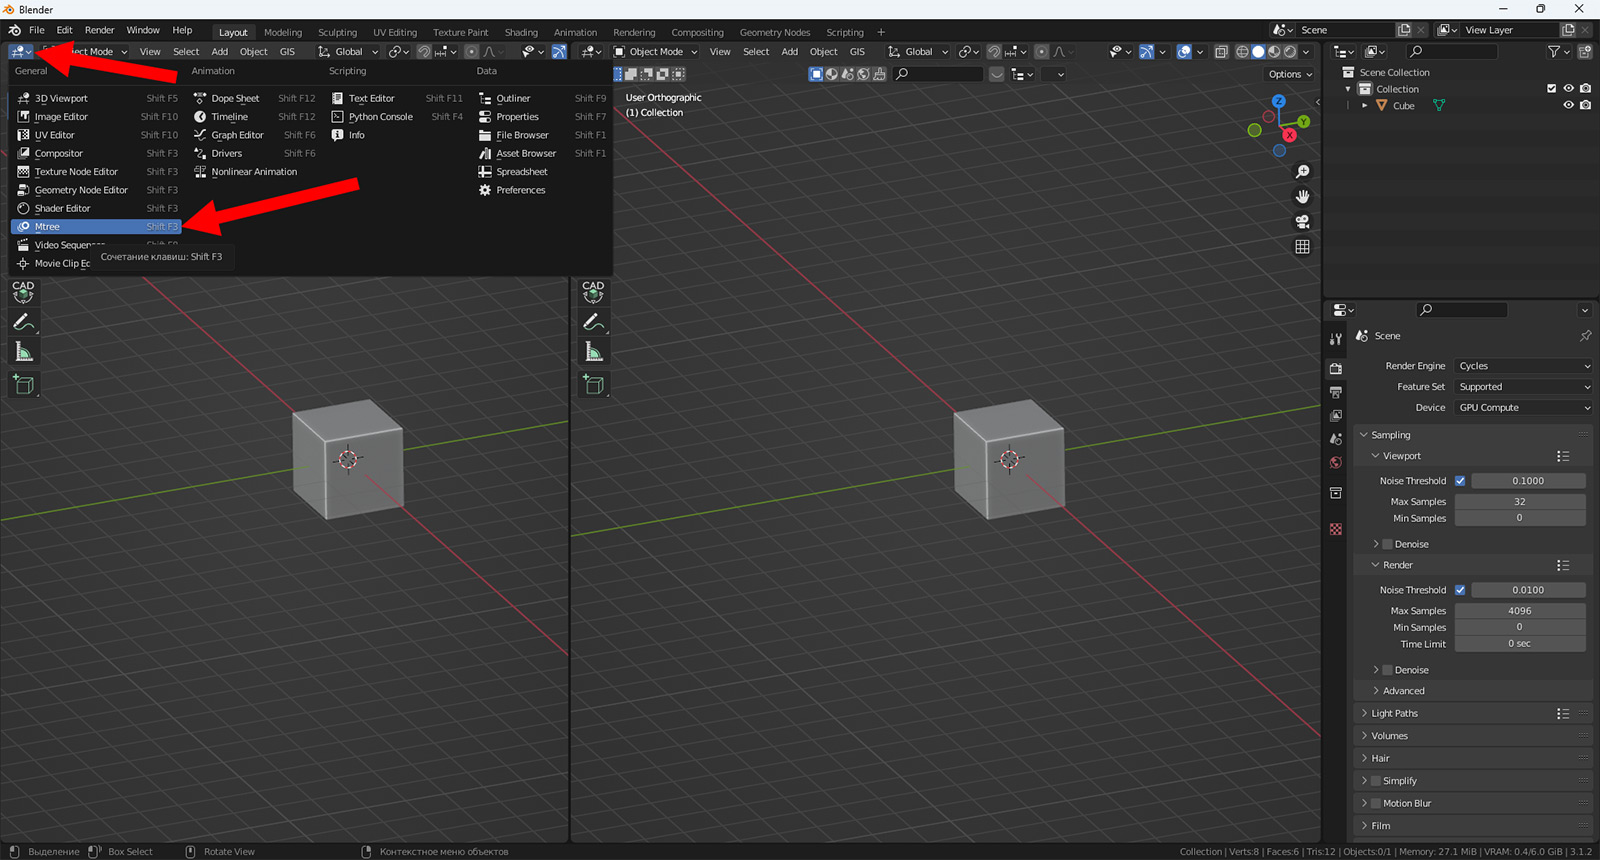Toggle camera view icon in right viewport
The image size is (1600, 860).
click(x=1302, y=222)
